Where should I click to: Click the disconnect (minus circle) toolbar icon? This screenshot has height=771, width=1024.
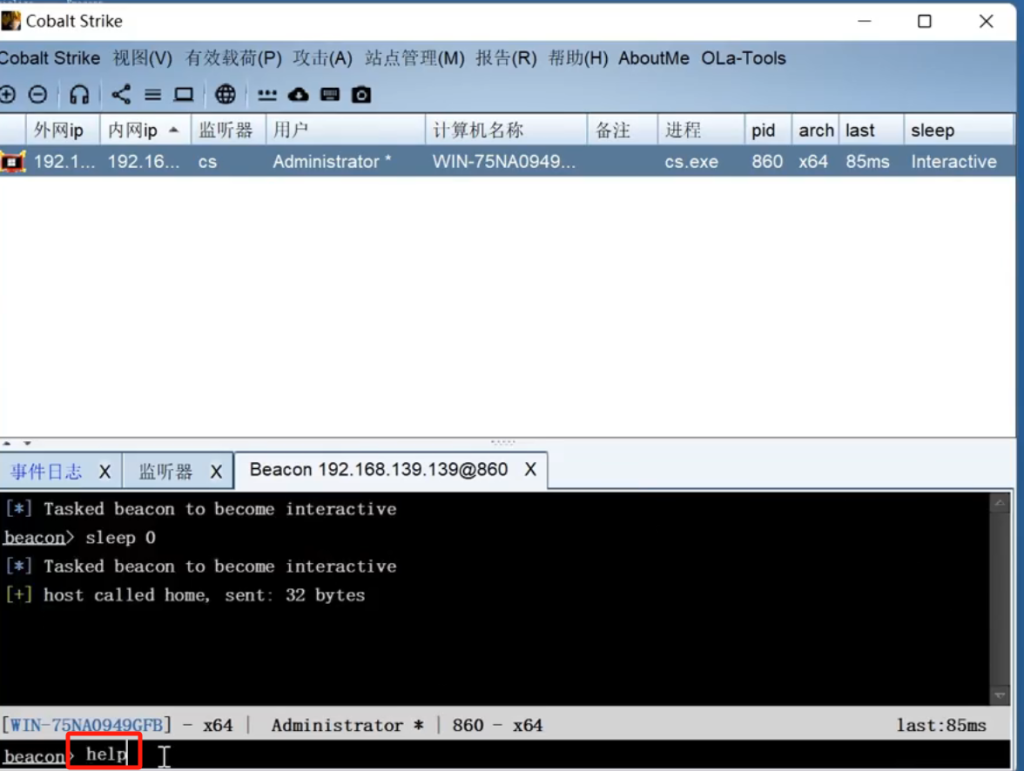tap(38, 95)
